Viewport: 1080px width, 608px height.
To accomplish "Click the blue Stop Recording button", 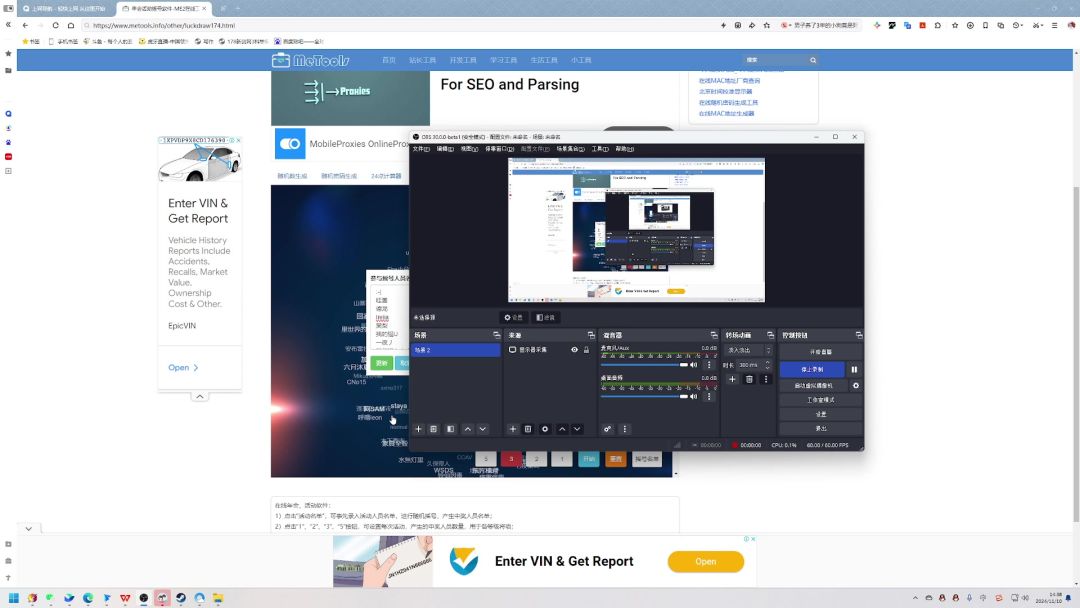I will tap(812, 369).
